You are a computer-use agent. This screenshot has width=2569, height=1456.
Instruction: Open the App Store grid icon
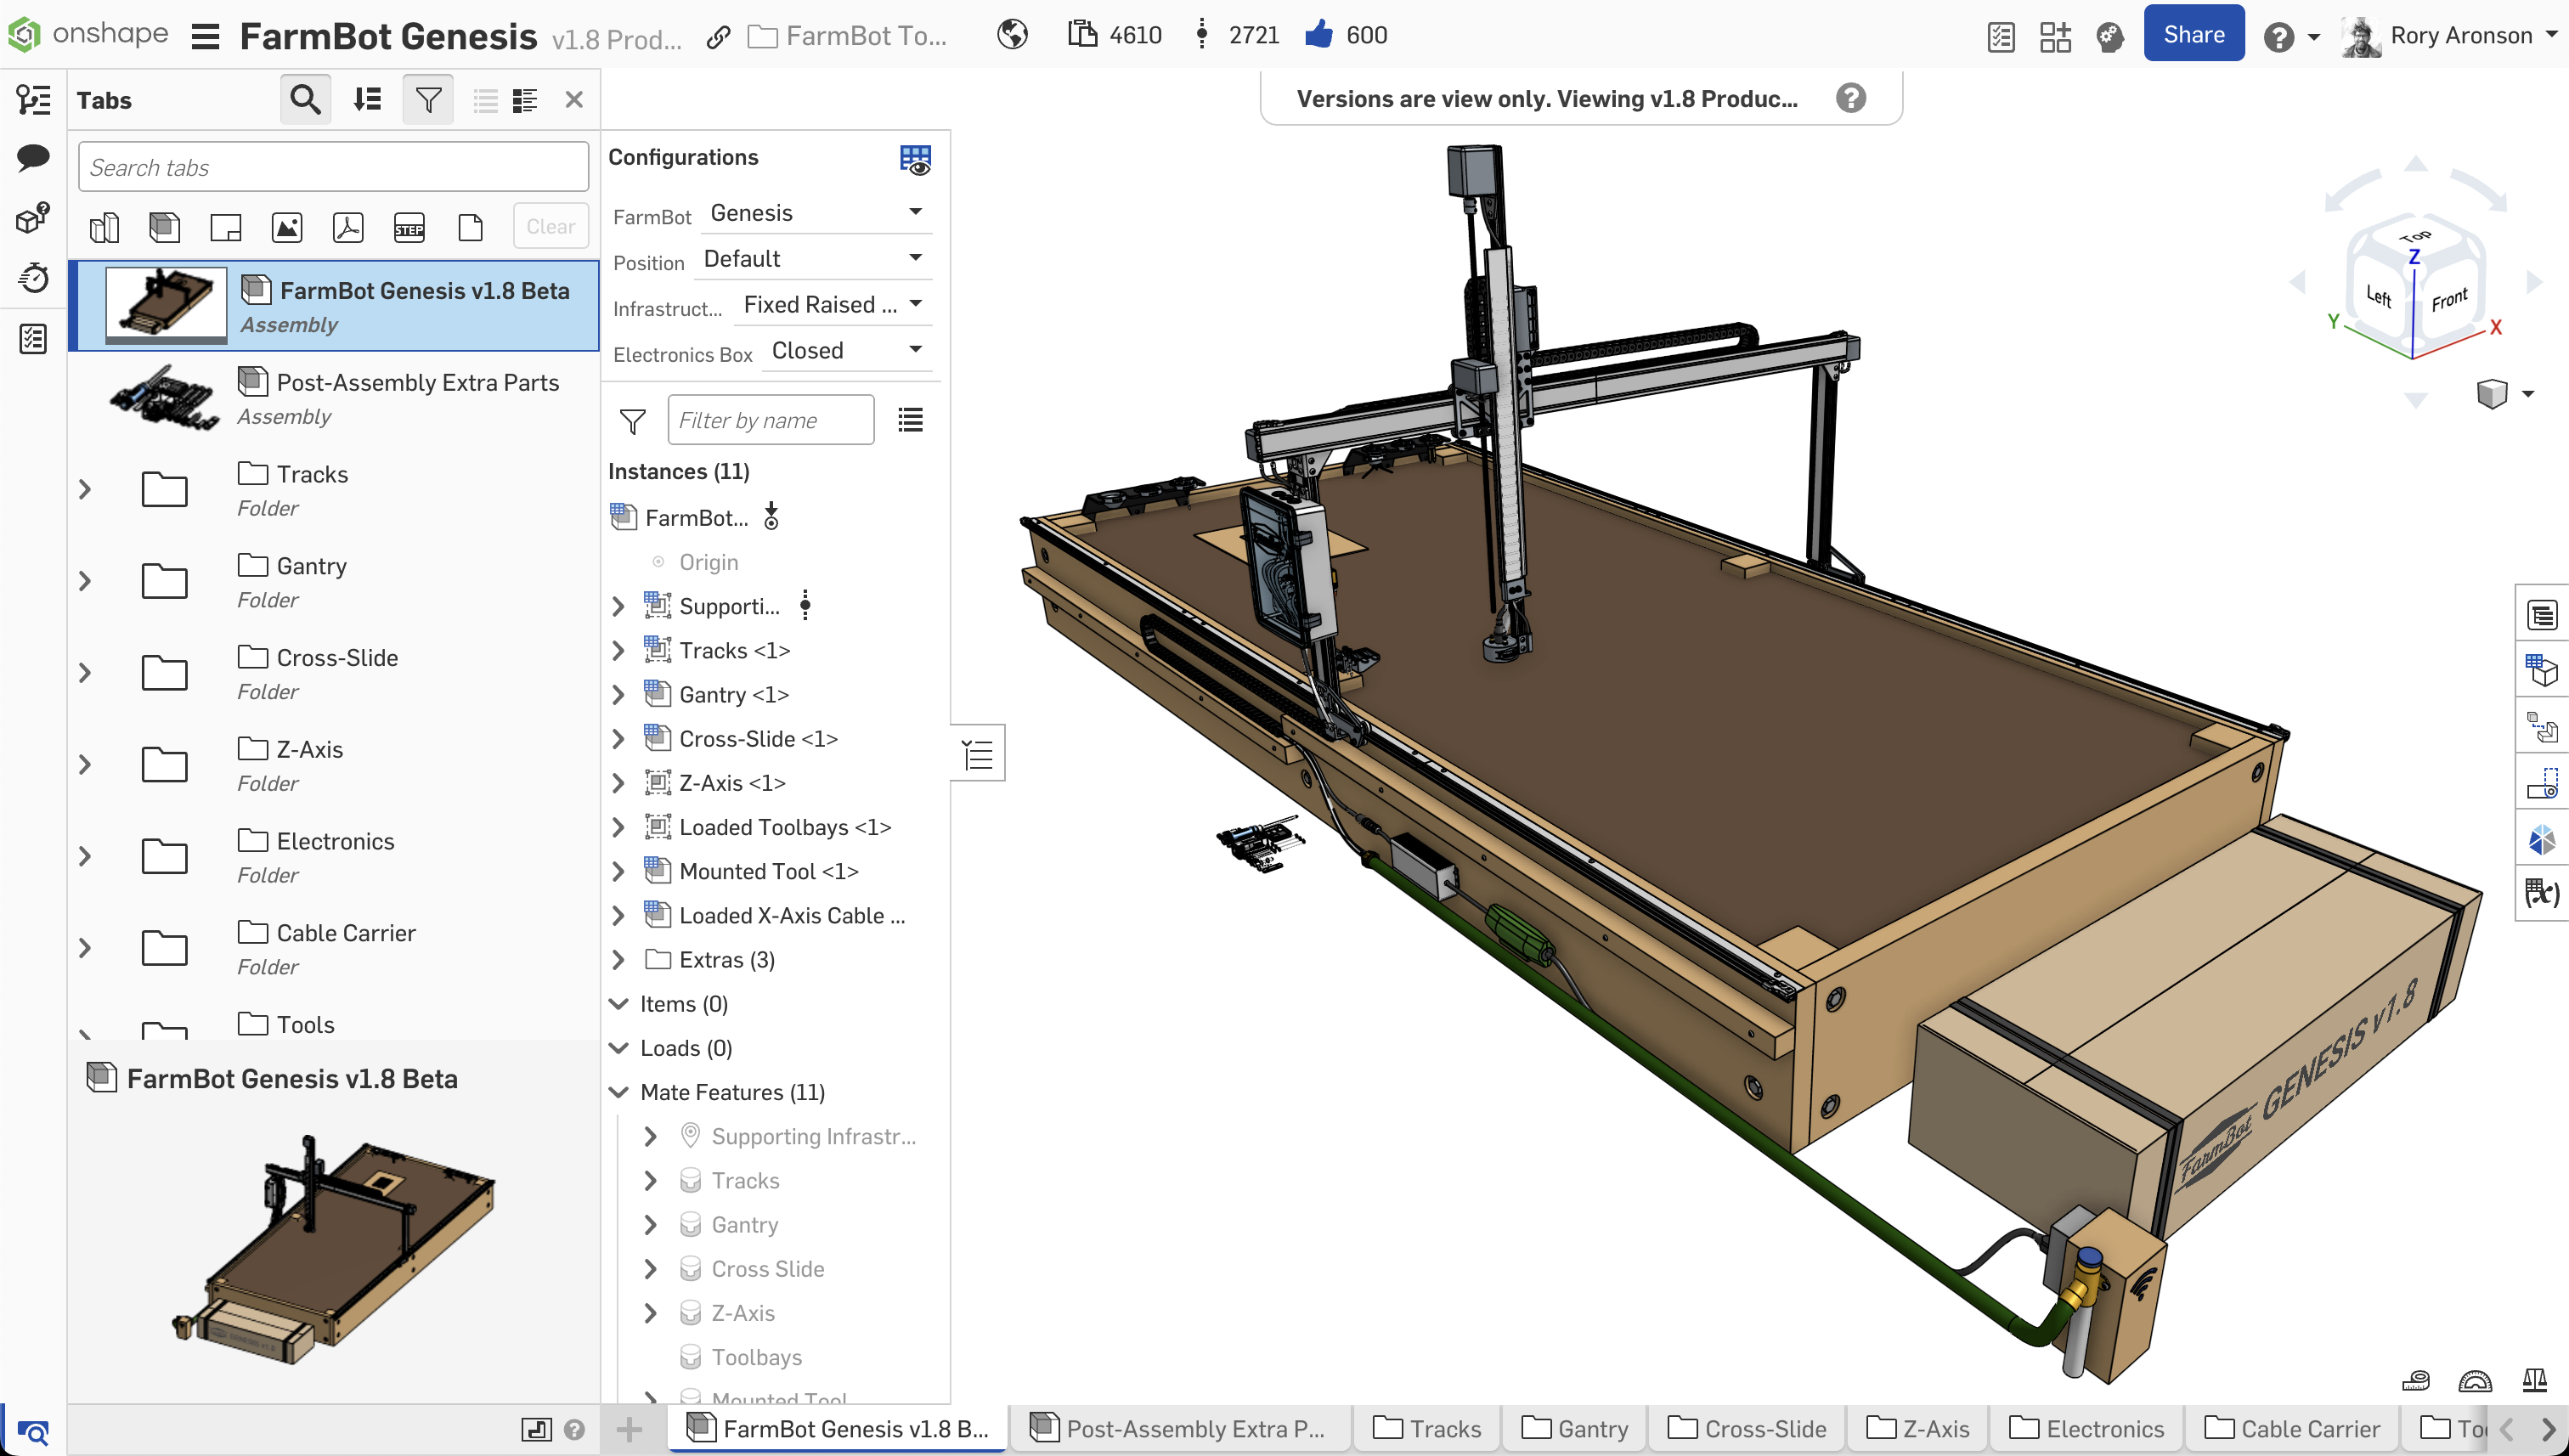[2055, 37]
